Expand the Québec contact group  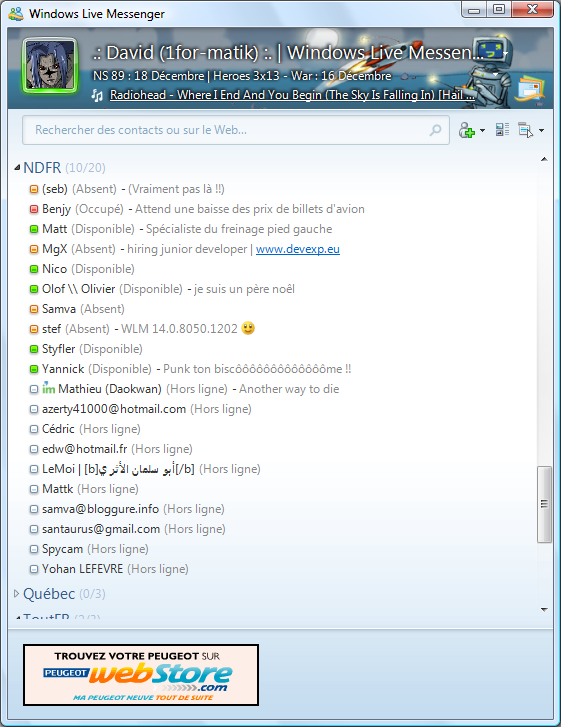click(16, 593)
